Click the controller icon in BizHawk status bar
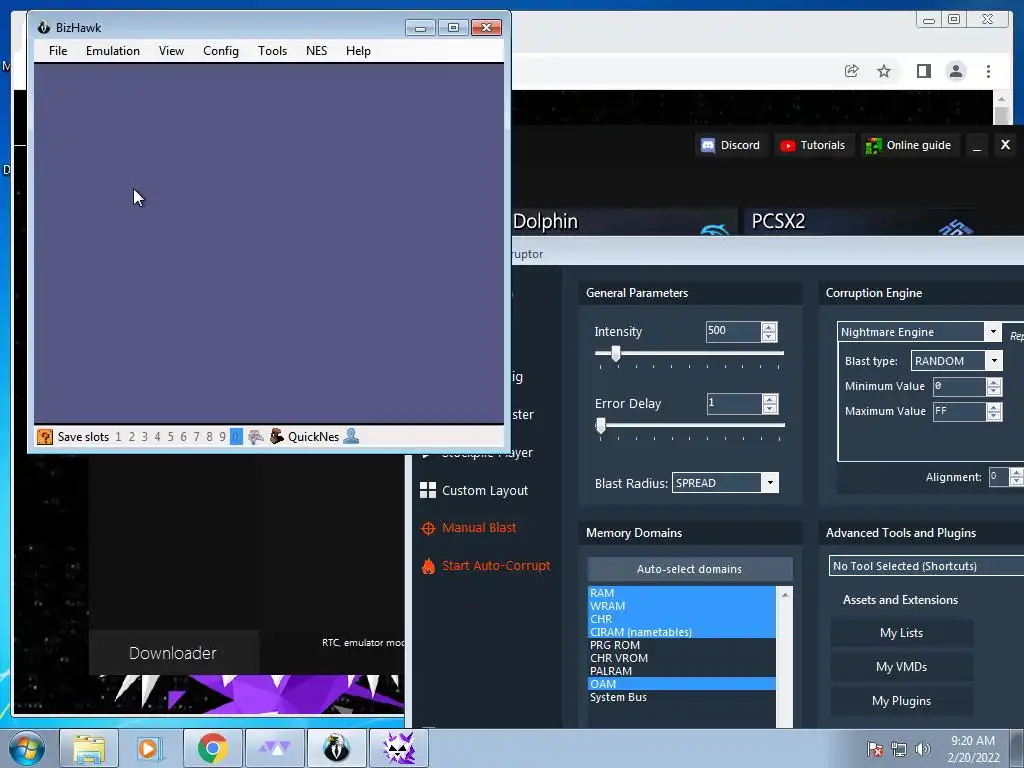Image resolution: width=1024 pixels, height=768 pixels. point(256,437)
